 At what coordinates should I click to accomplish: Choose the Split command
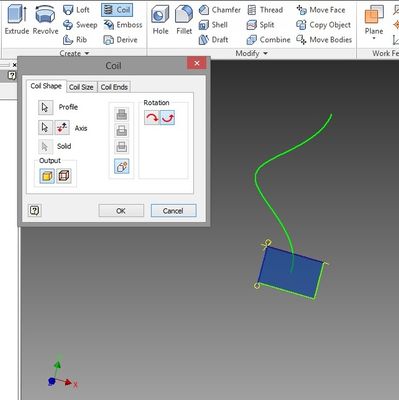coord(260,25)
